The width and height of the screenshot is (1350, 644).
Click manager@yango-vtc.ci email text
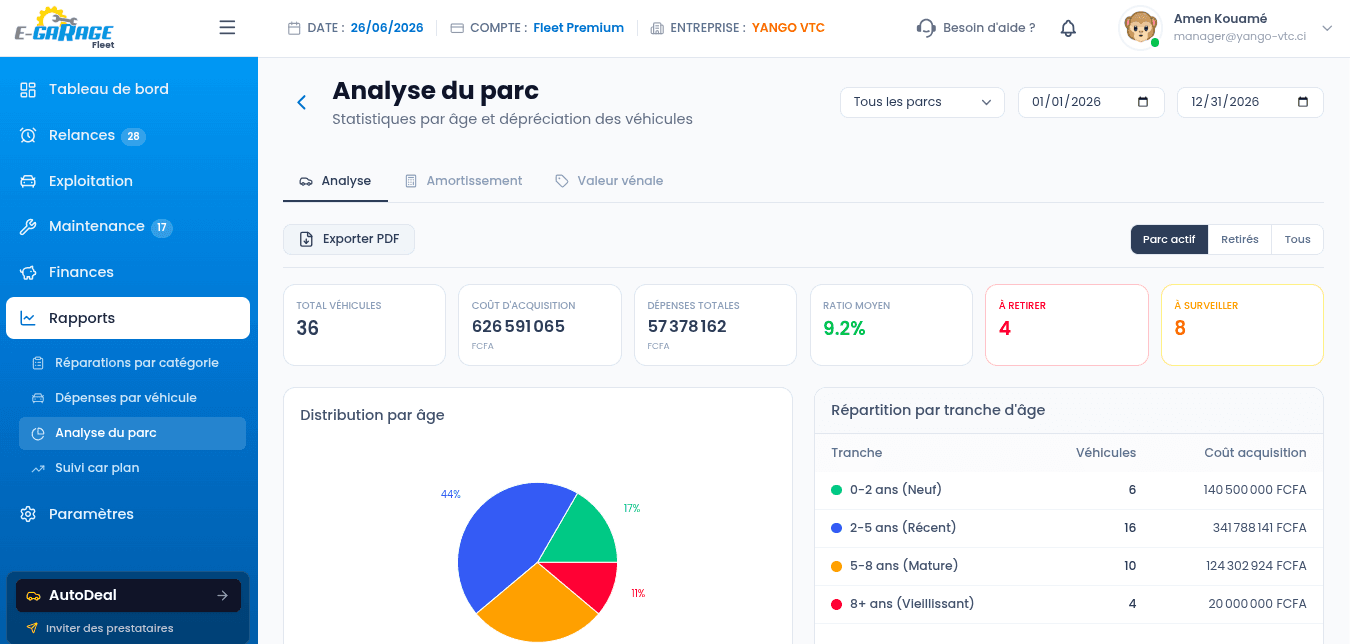coord(1240,36)
